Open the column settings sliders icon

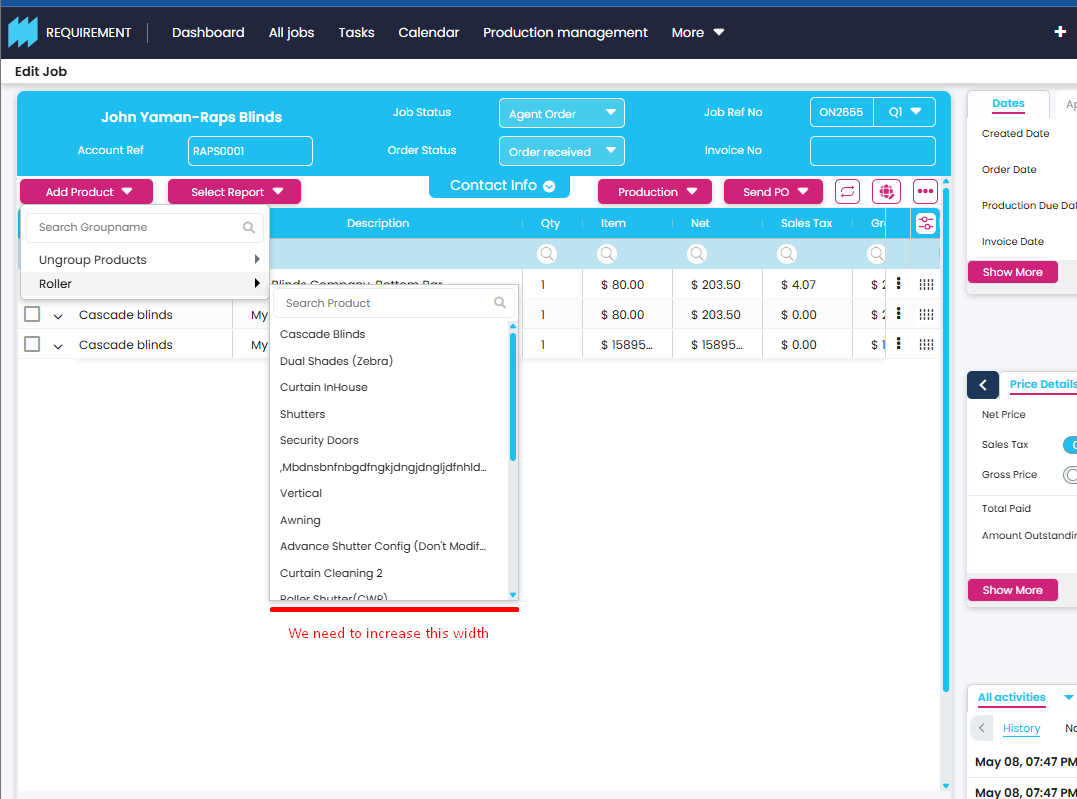point(925,224)
